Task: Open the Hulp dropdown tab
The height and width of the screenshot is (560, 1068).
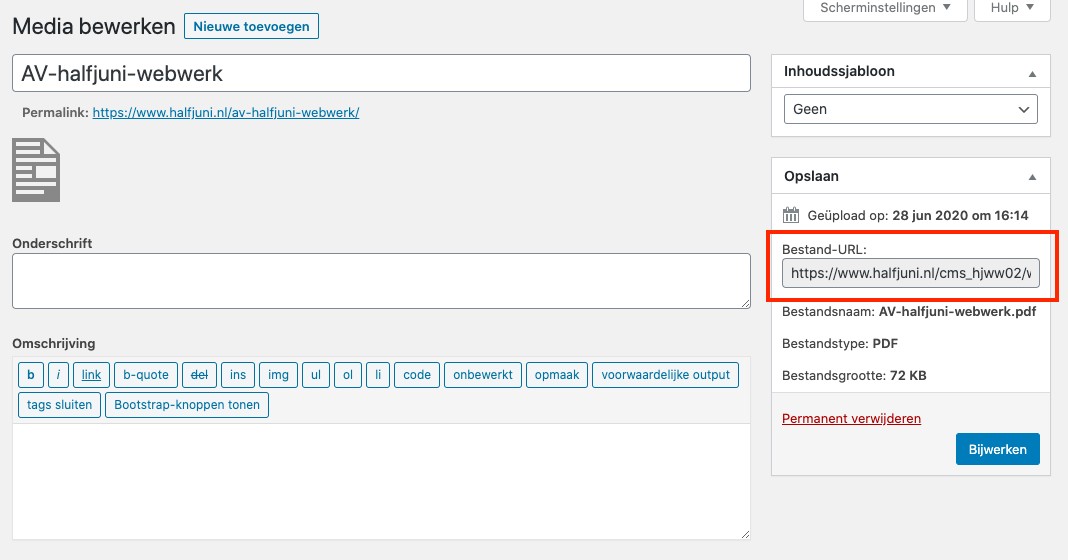Action: [1012, 8]
